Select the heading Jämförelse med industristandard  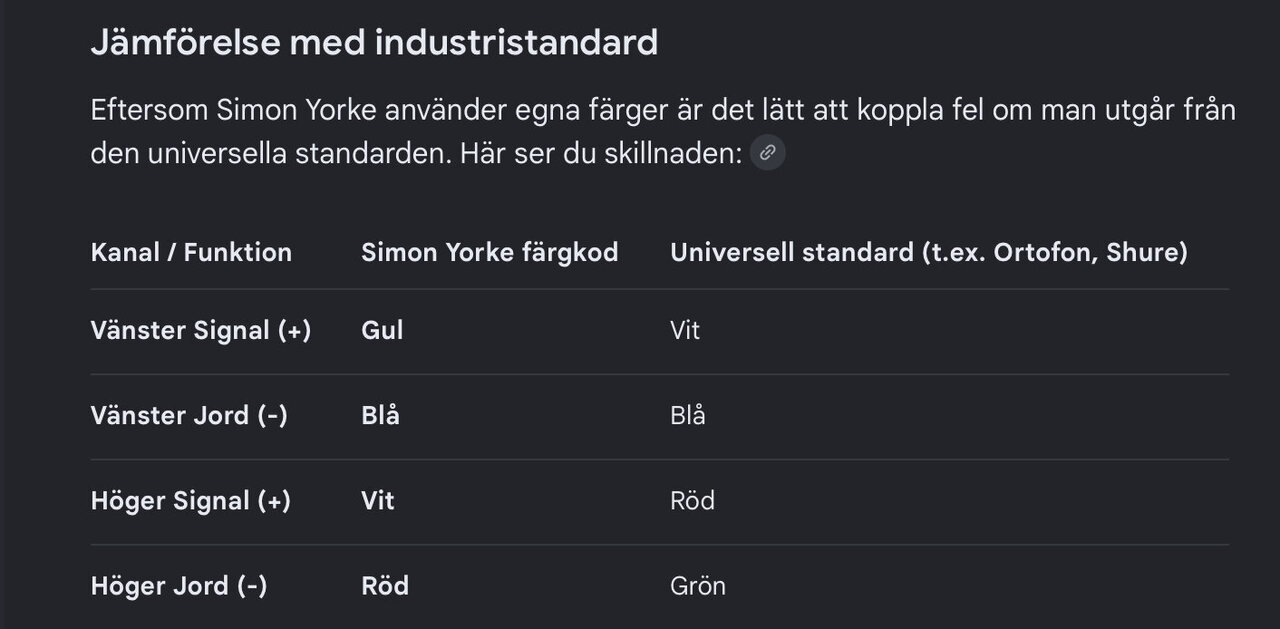[374, 43]
